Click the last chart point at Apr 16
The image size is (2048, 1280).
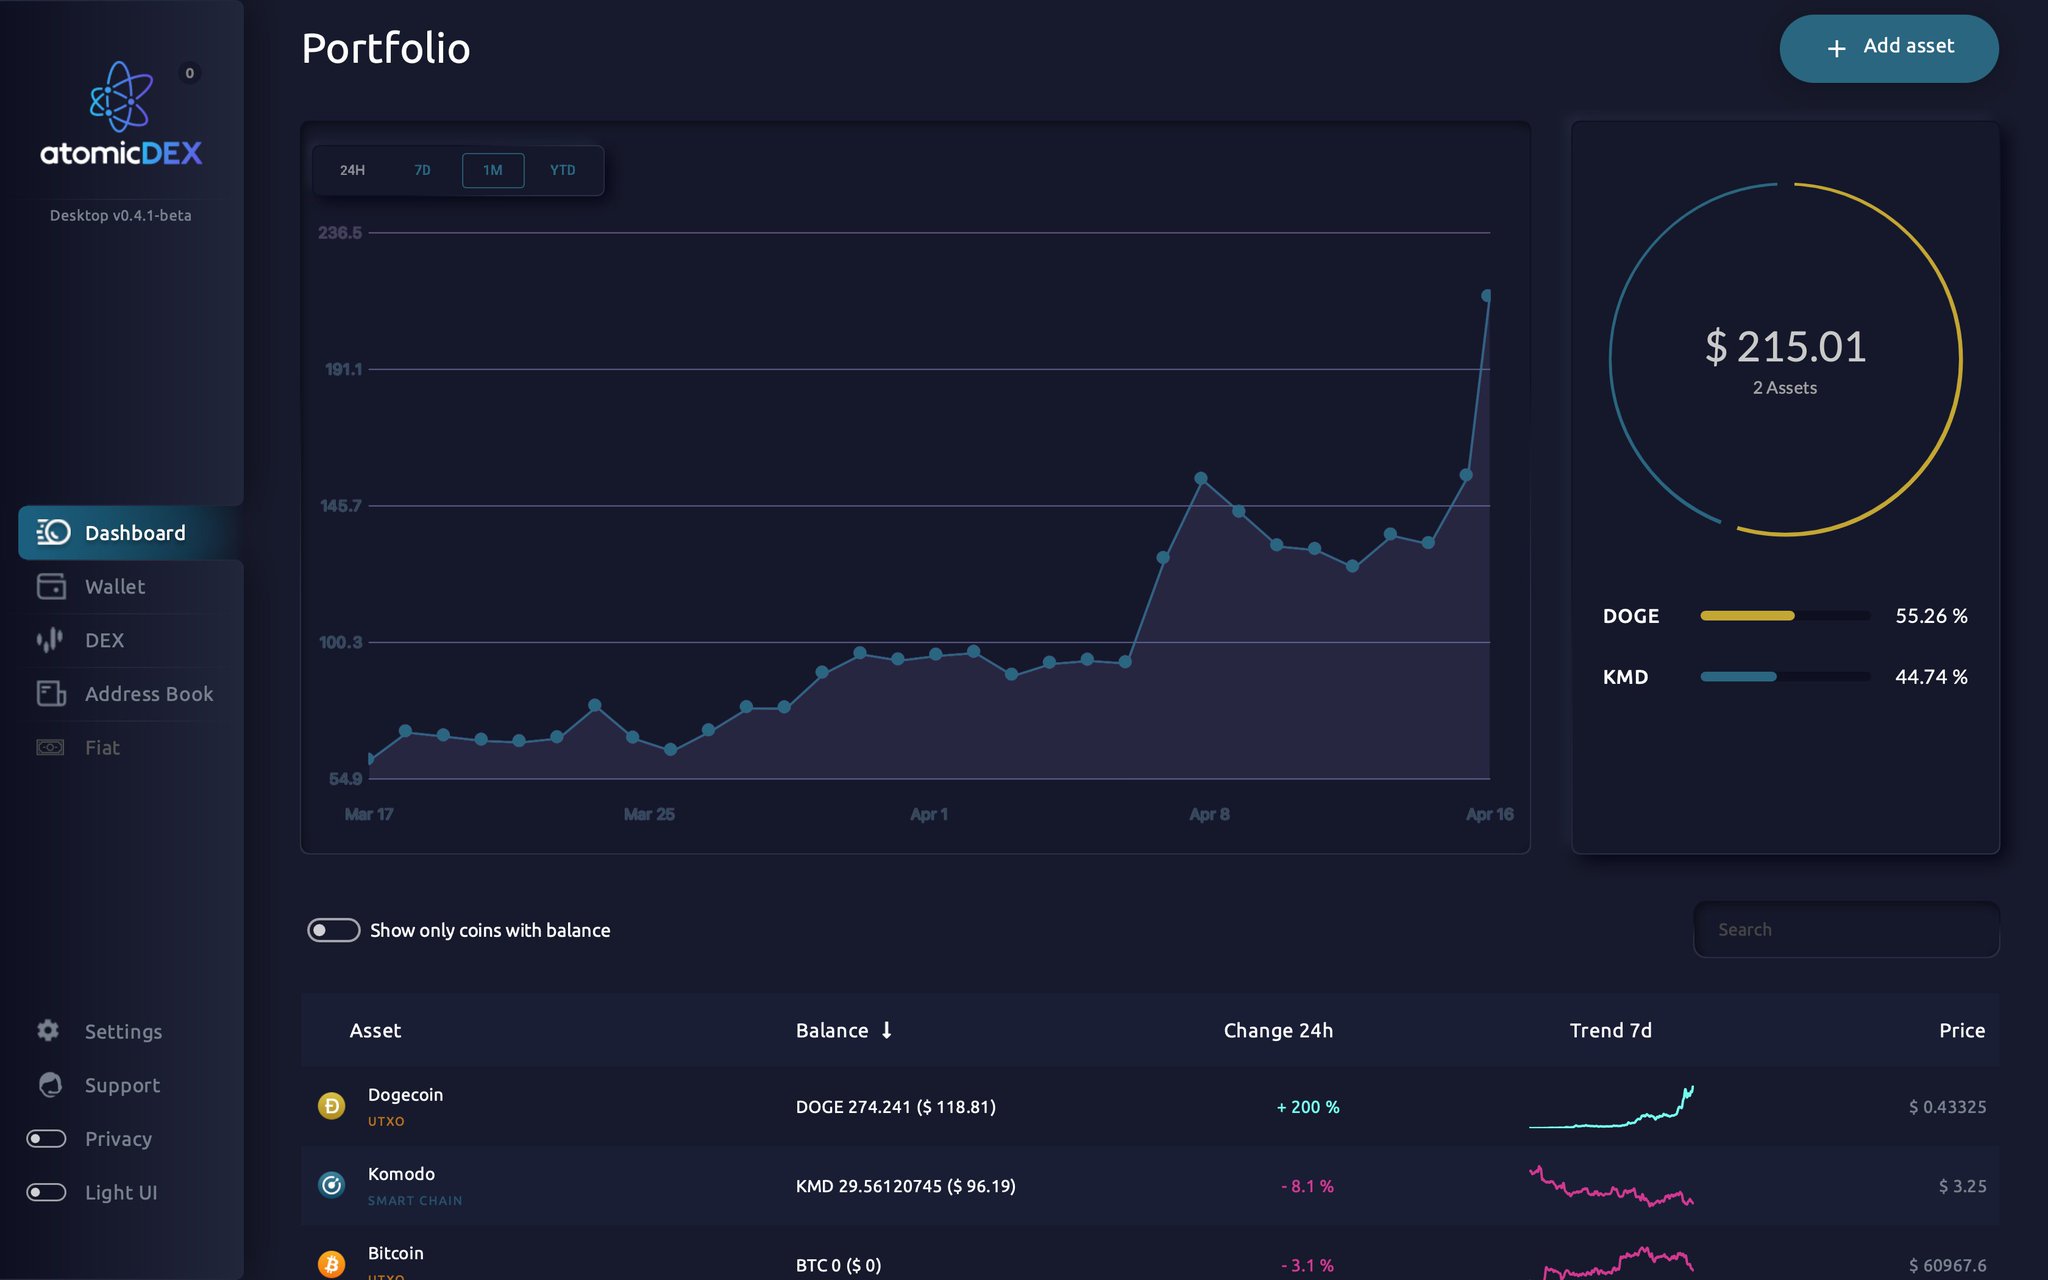pos(1487,295)
